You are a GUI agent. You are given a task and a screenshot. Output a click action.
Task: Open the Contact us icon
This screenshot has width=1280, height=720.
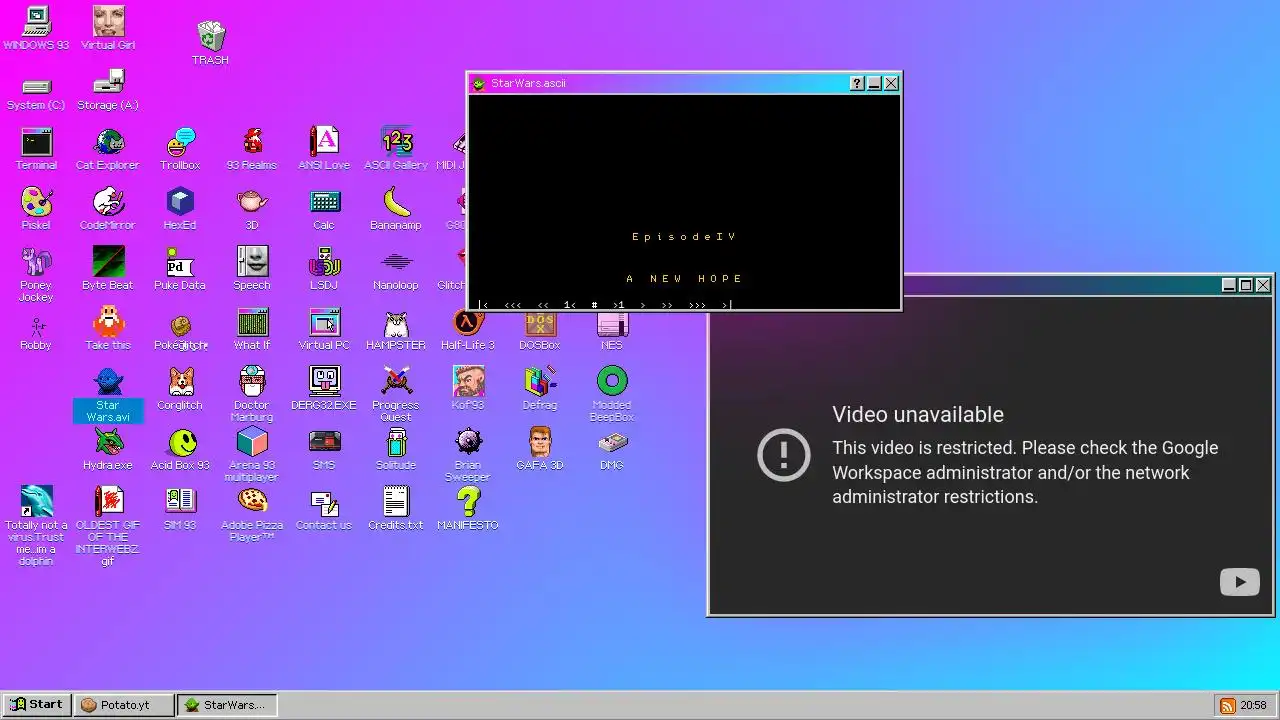pos(324,509)
